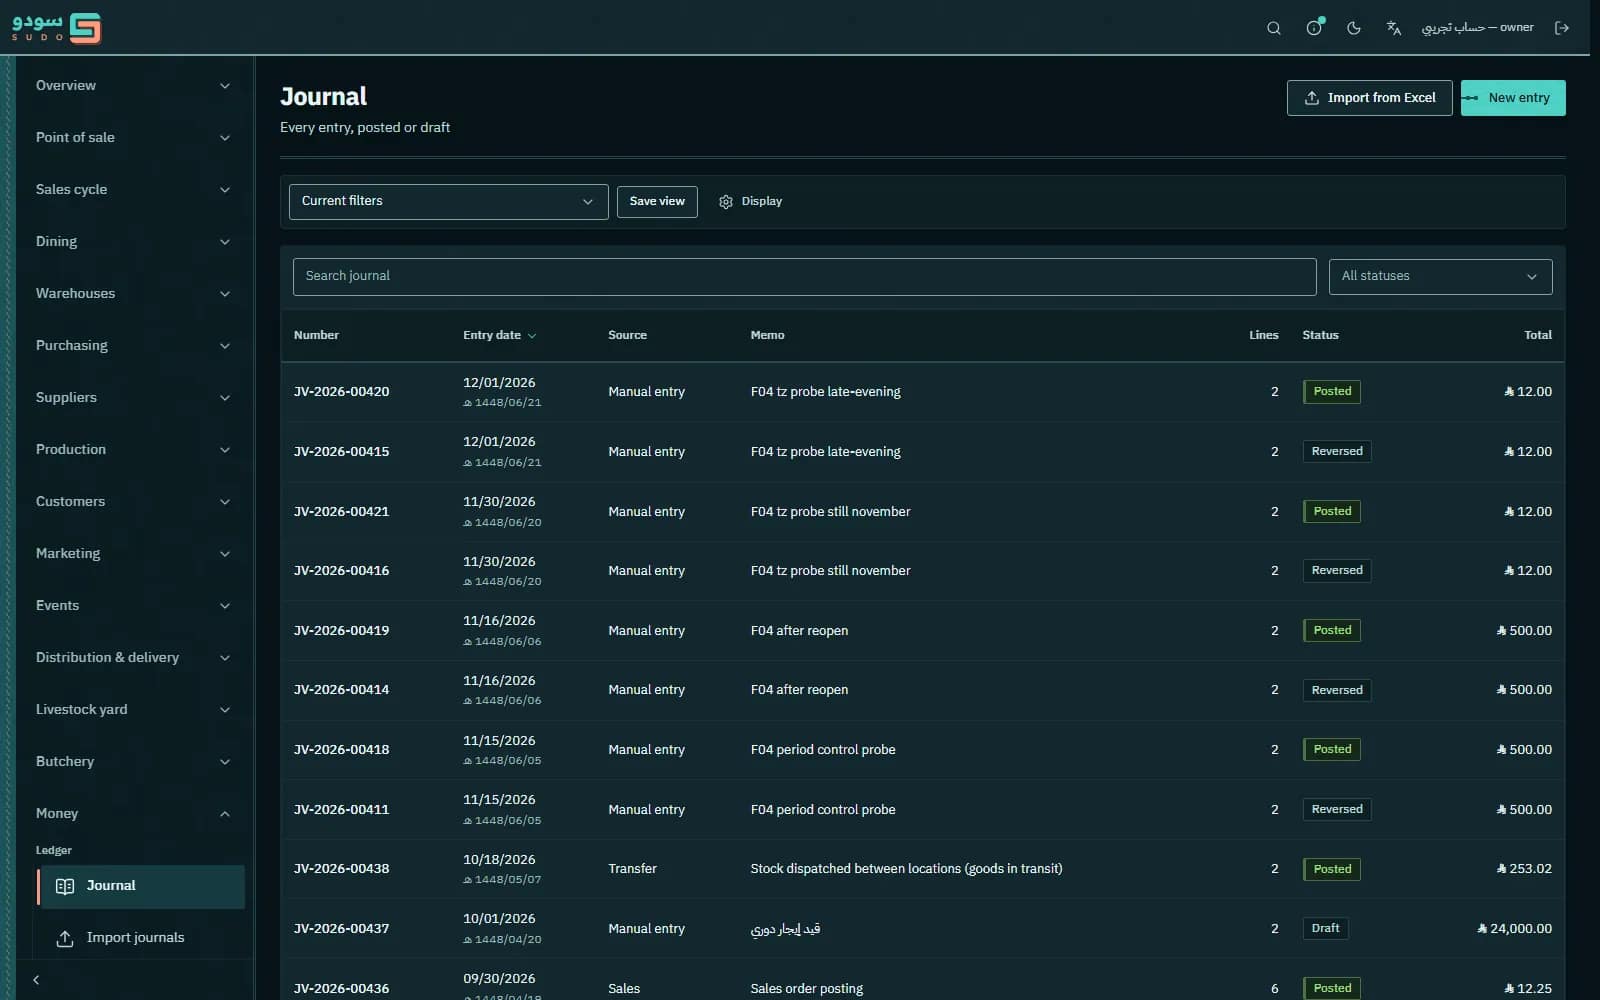Viewport: 1600px width, 1000px height.
Task: Collapse the sidebar with the arrow icon
Action: [x=36, y=980]
